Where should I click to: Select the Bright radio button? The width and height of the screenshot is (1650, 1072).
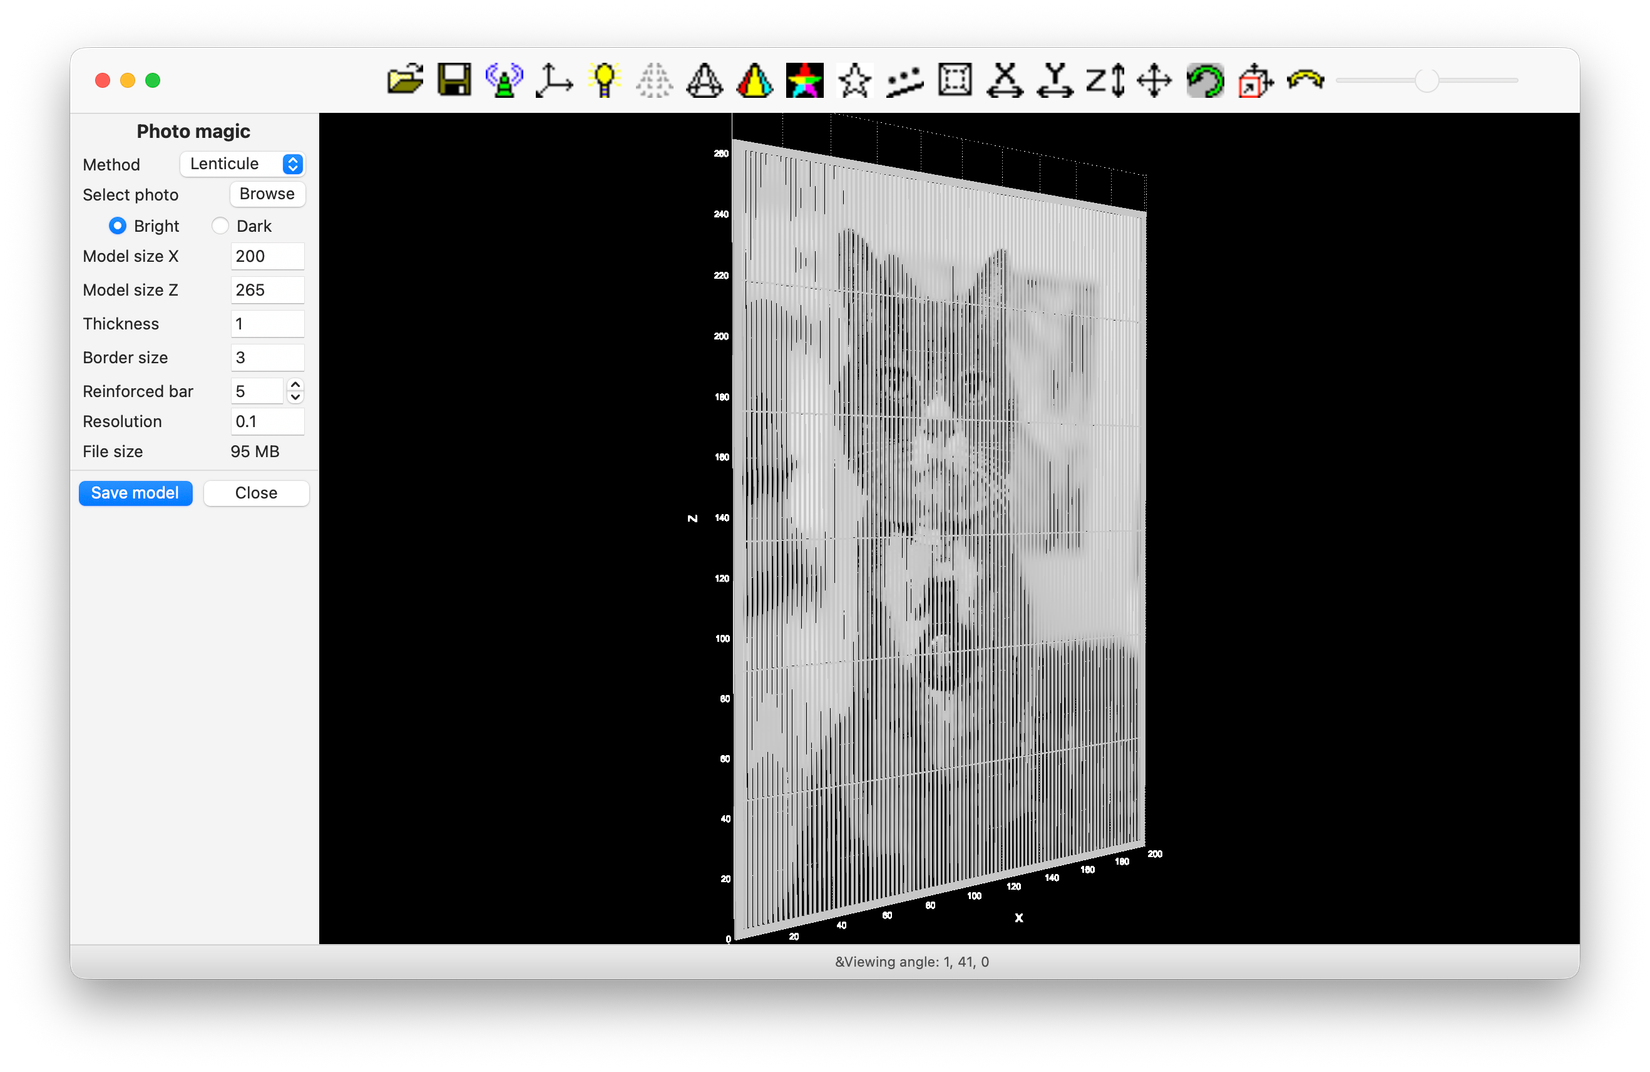click(x=117, y=226)
